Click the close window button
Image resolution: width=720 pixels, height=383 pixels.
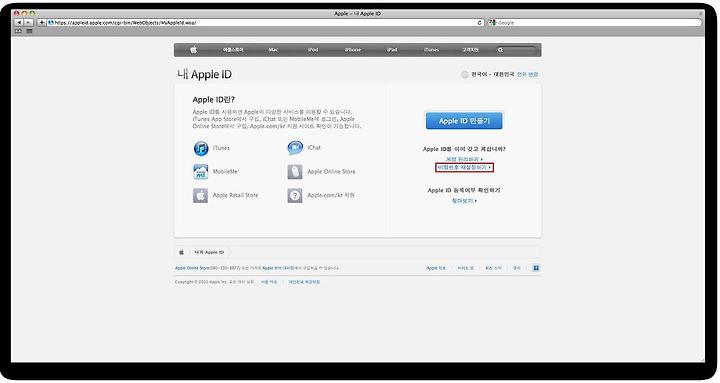click(17, 14)
